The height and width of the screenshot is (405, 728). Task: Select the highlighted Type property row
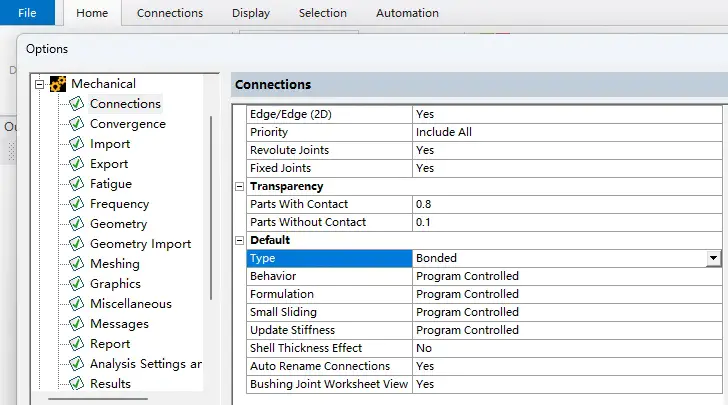coord(329,258)
